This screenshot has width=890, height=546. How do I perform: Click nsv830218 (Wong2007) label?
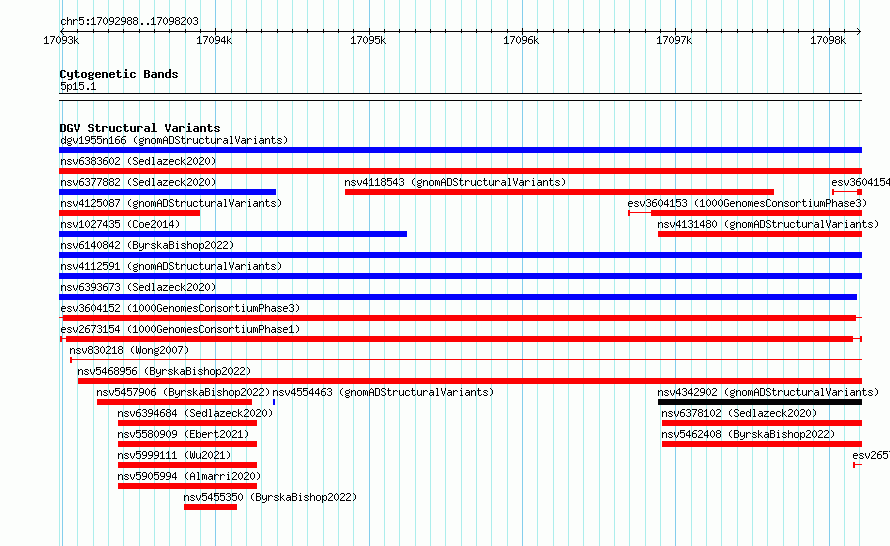pyautogui.click(x=129, y=350)
